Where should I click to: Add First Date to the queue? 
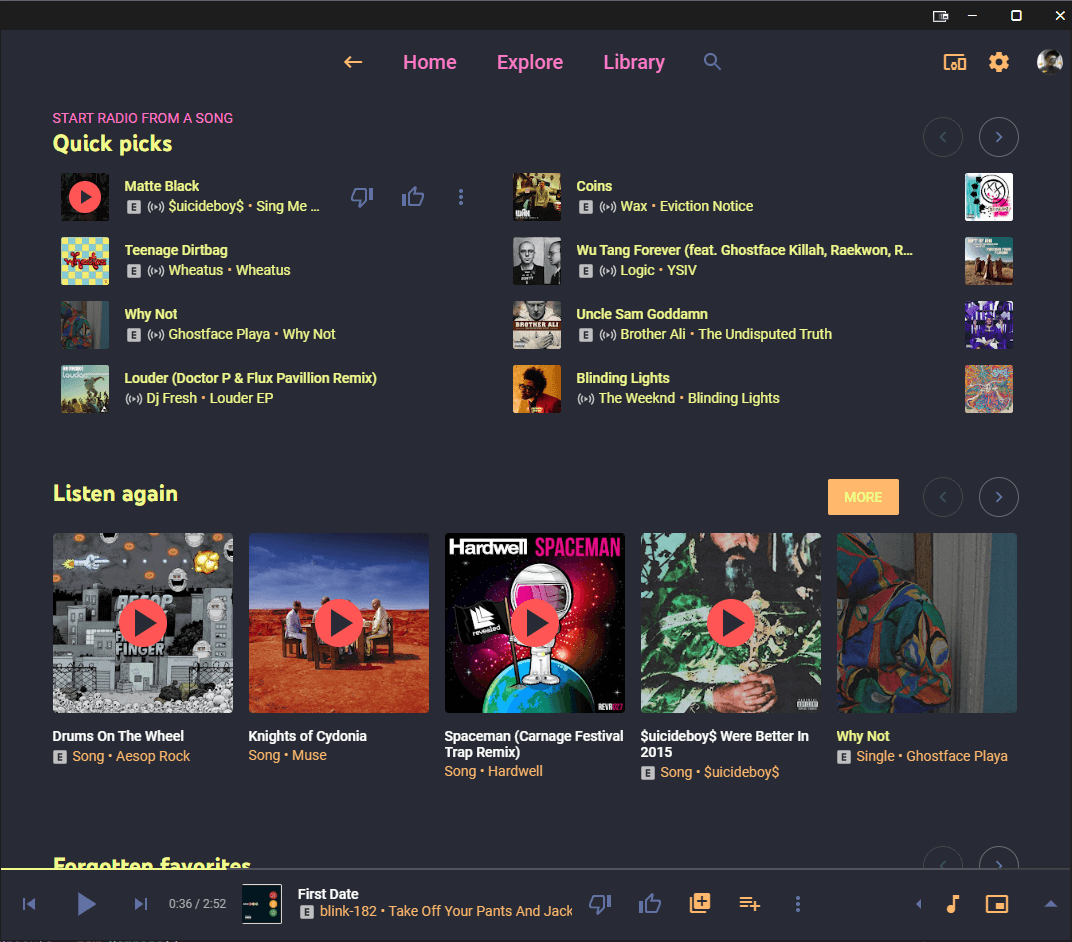click(749, 903)
